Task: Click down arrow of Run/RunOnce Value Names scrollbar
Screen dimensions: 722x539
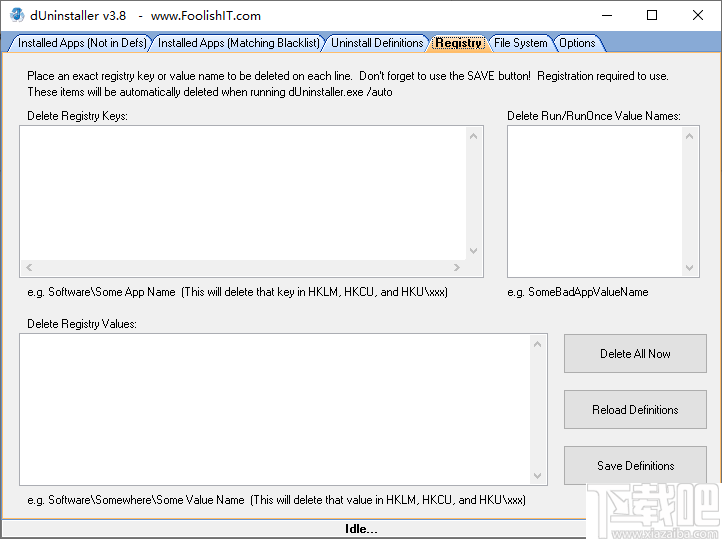Action: click(x=689, y=268)
